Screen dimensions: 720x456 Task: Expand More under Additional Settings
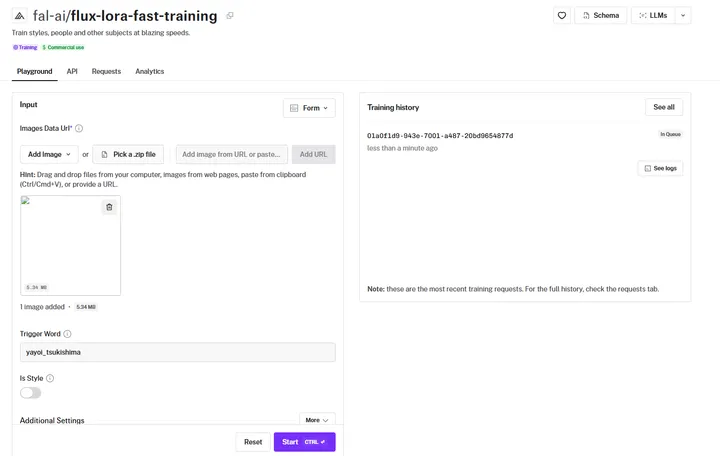317,420
